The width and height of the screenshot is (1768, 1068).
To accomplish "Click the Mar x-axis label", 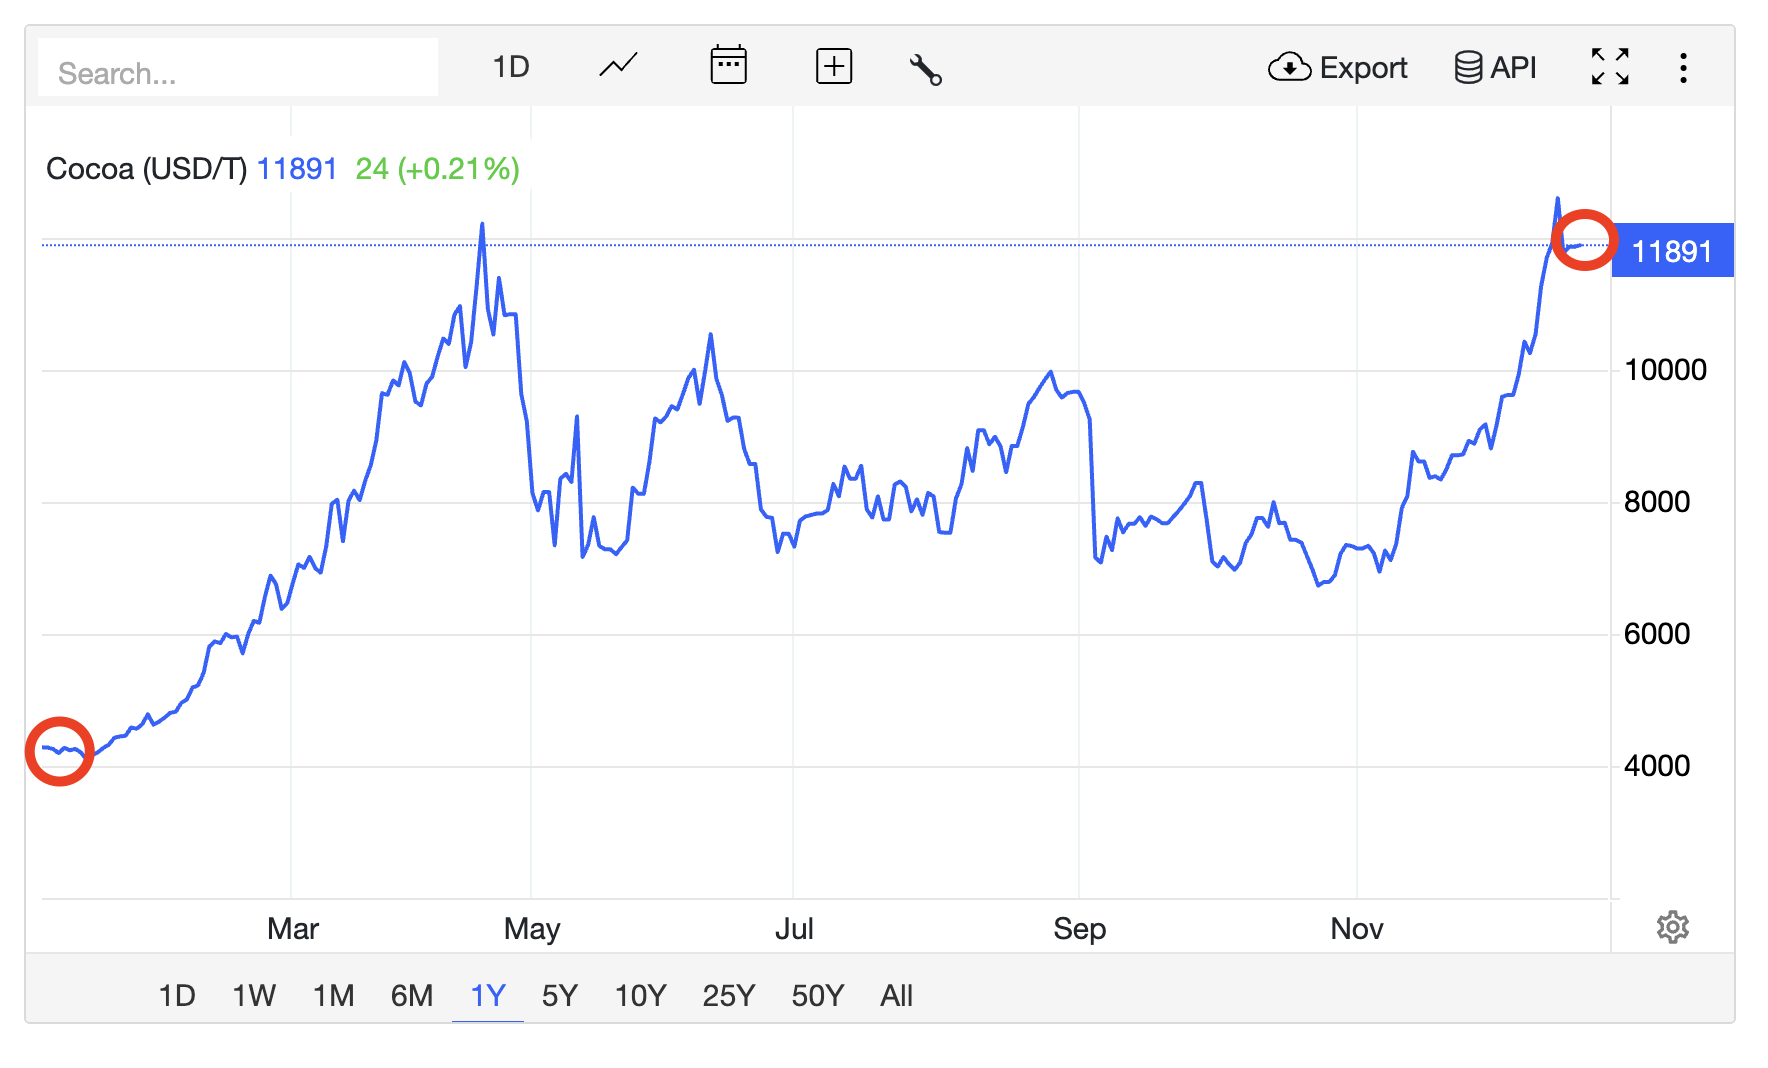I will pos(293,929).
